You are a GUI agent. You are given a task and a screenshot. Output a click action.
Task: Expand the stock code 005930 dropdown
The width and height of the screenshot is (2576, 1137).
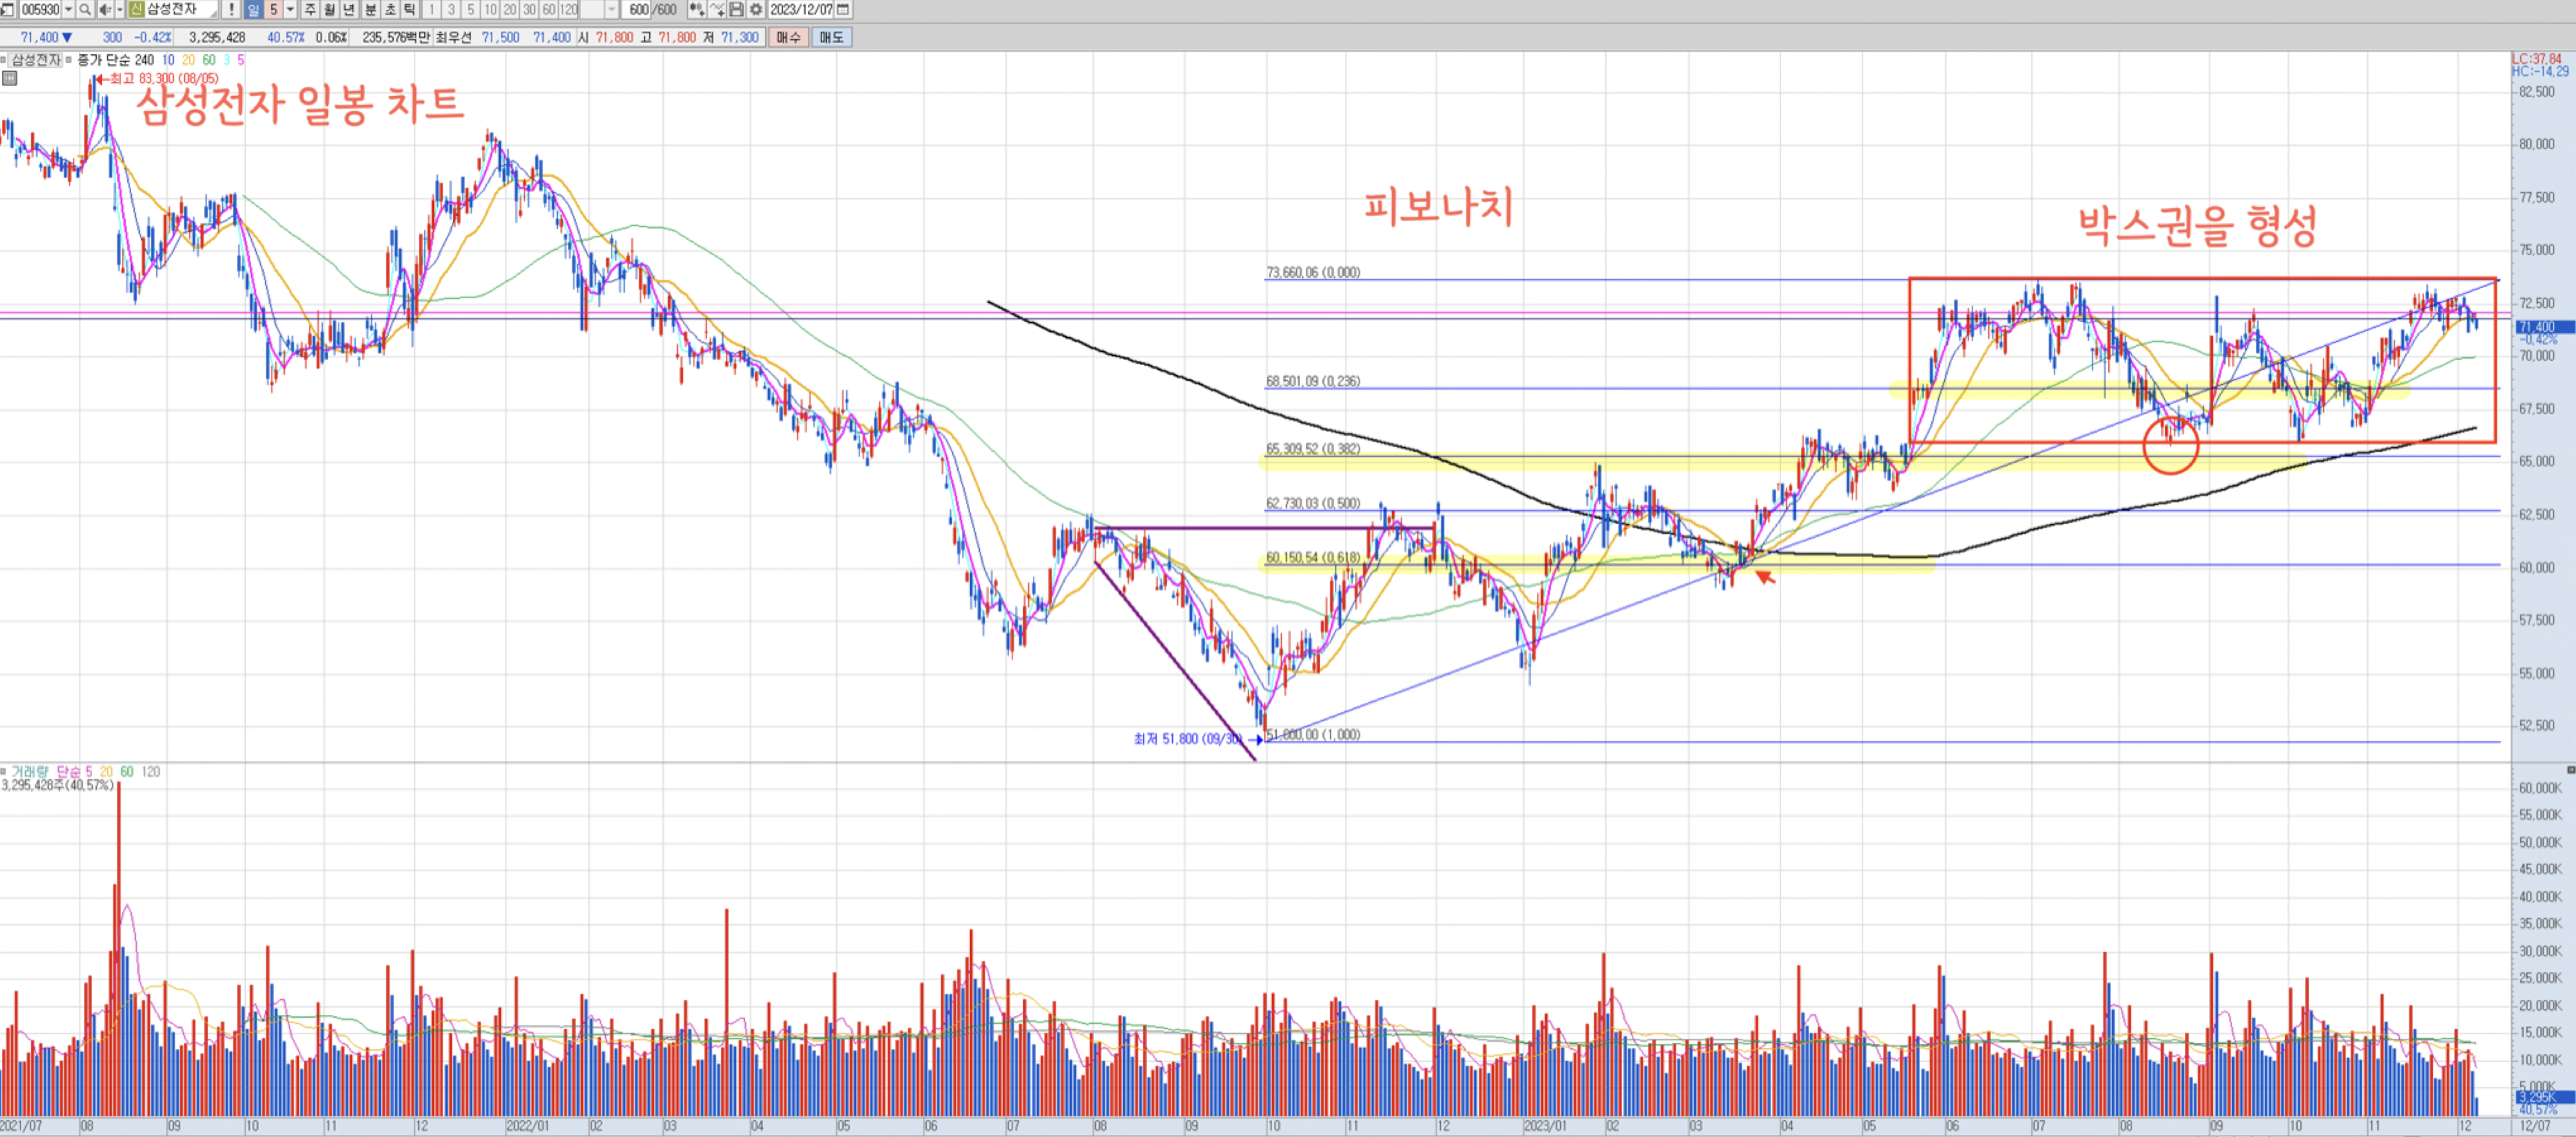pyautogui.click(x=68, y=10)
